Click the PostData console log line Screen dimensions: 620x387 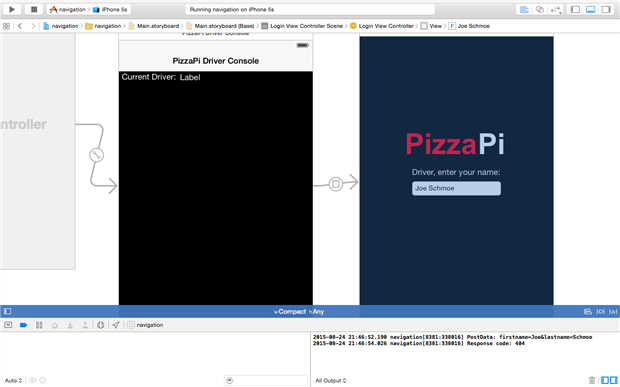[x=452, y=337]
